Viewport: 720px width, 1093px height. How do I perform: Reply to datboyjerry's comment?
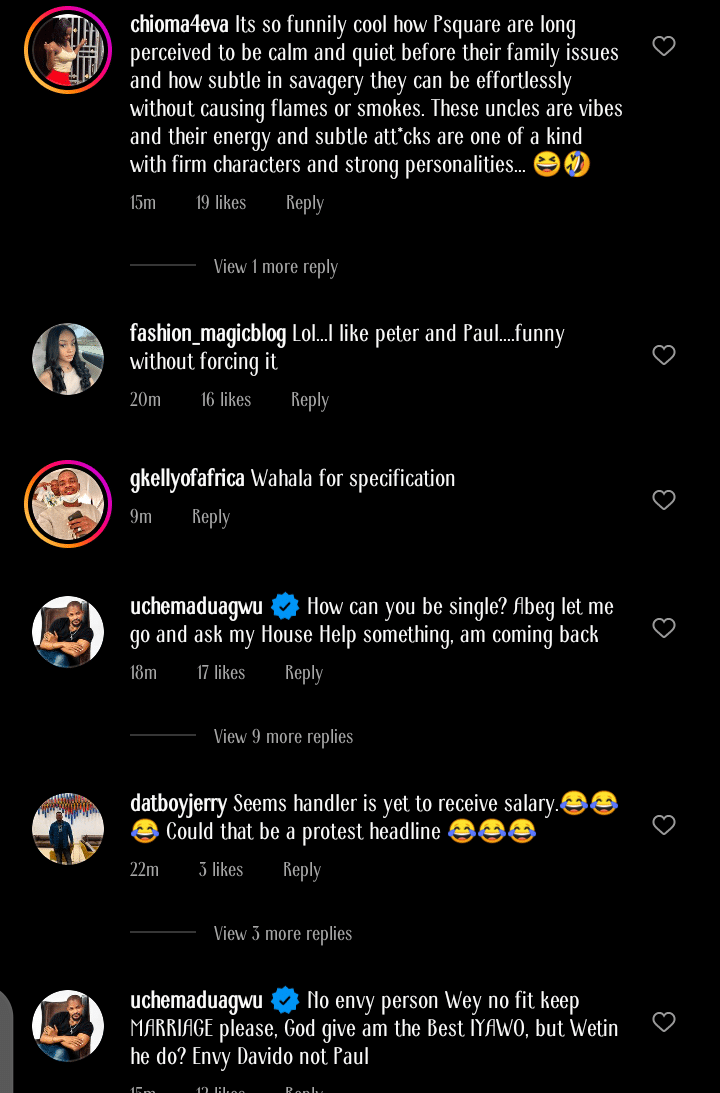[301, 870]
